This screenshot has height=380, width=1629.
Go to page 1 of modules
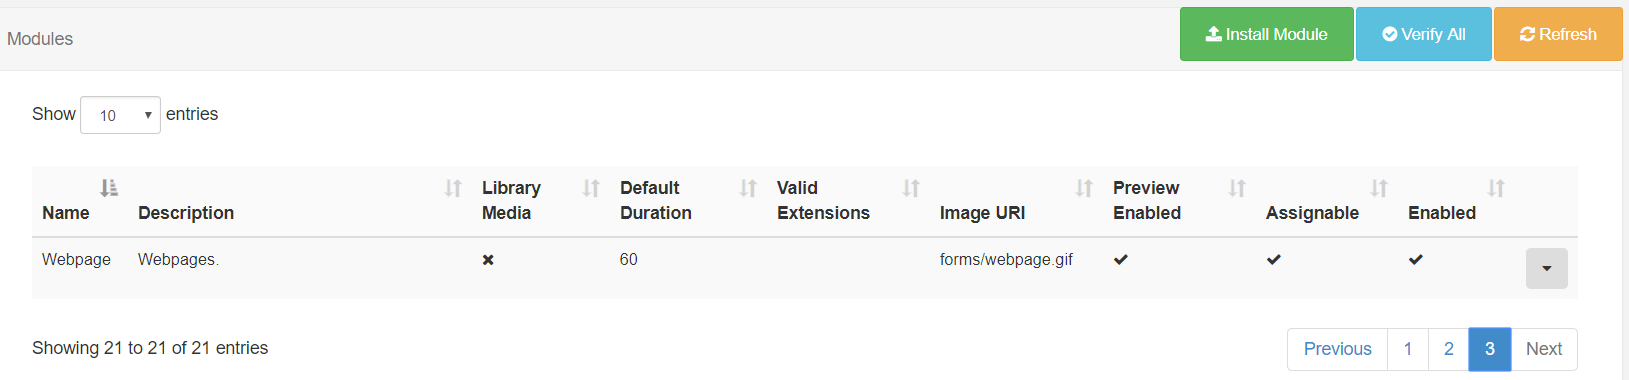click(1408, 349)
